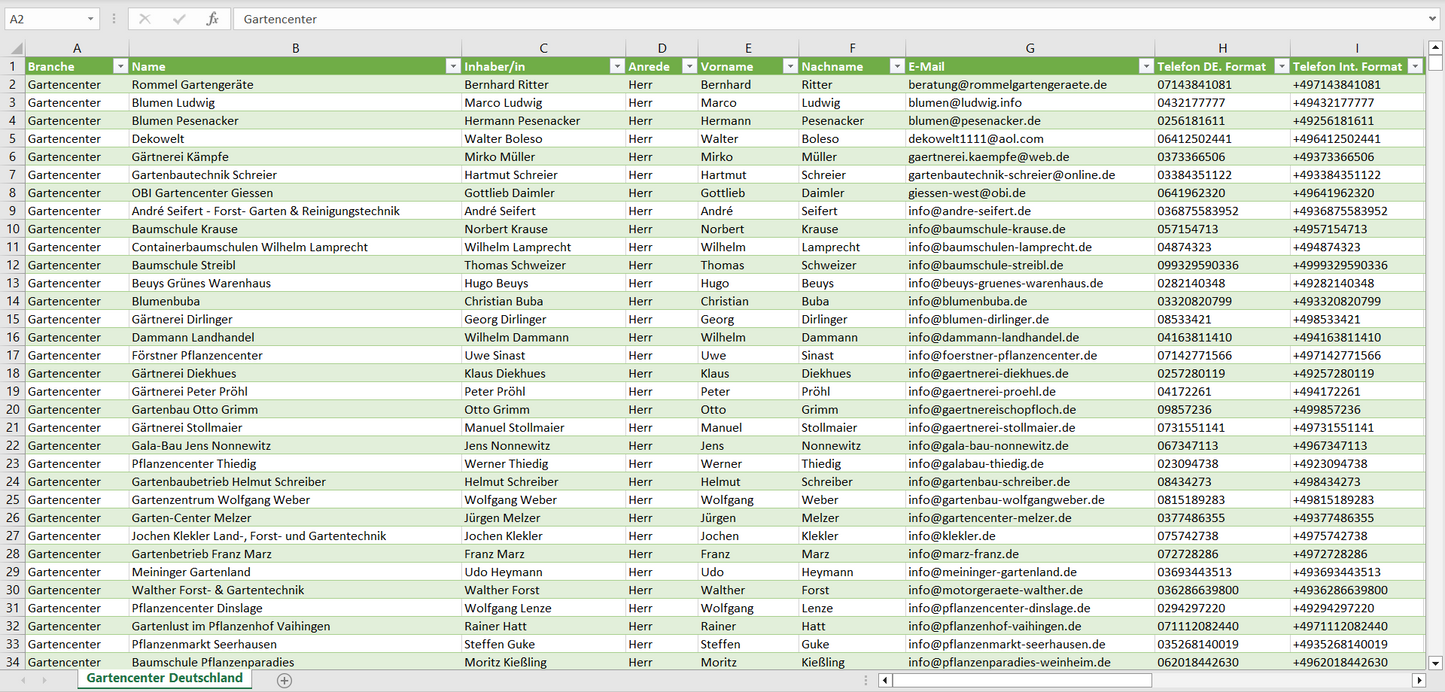Click the horizontal scrollbar thumb
The image size is (1445, 692).
pos(1020,680)
